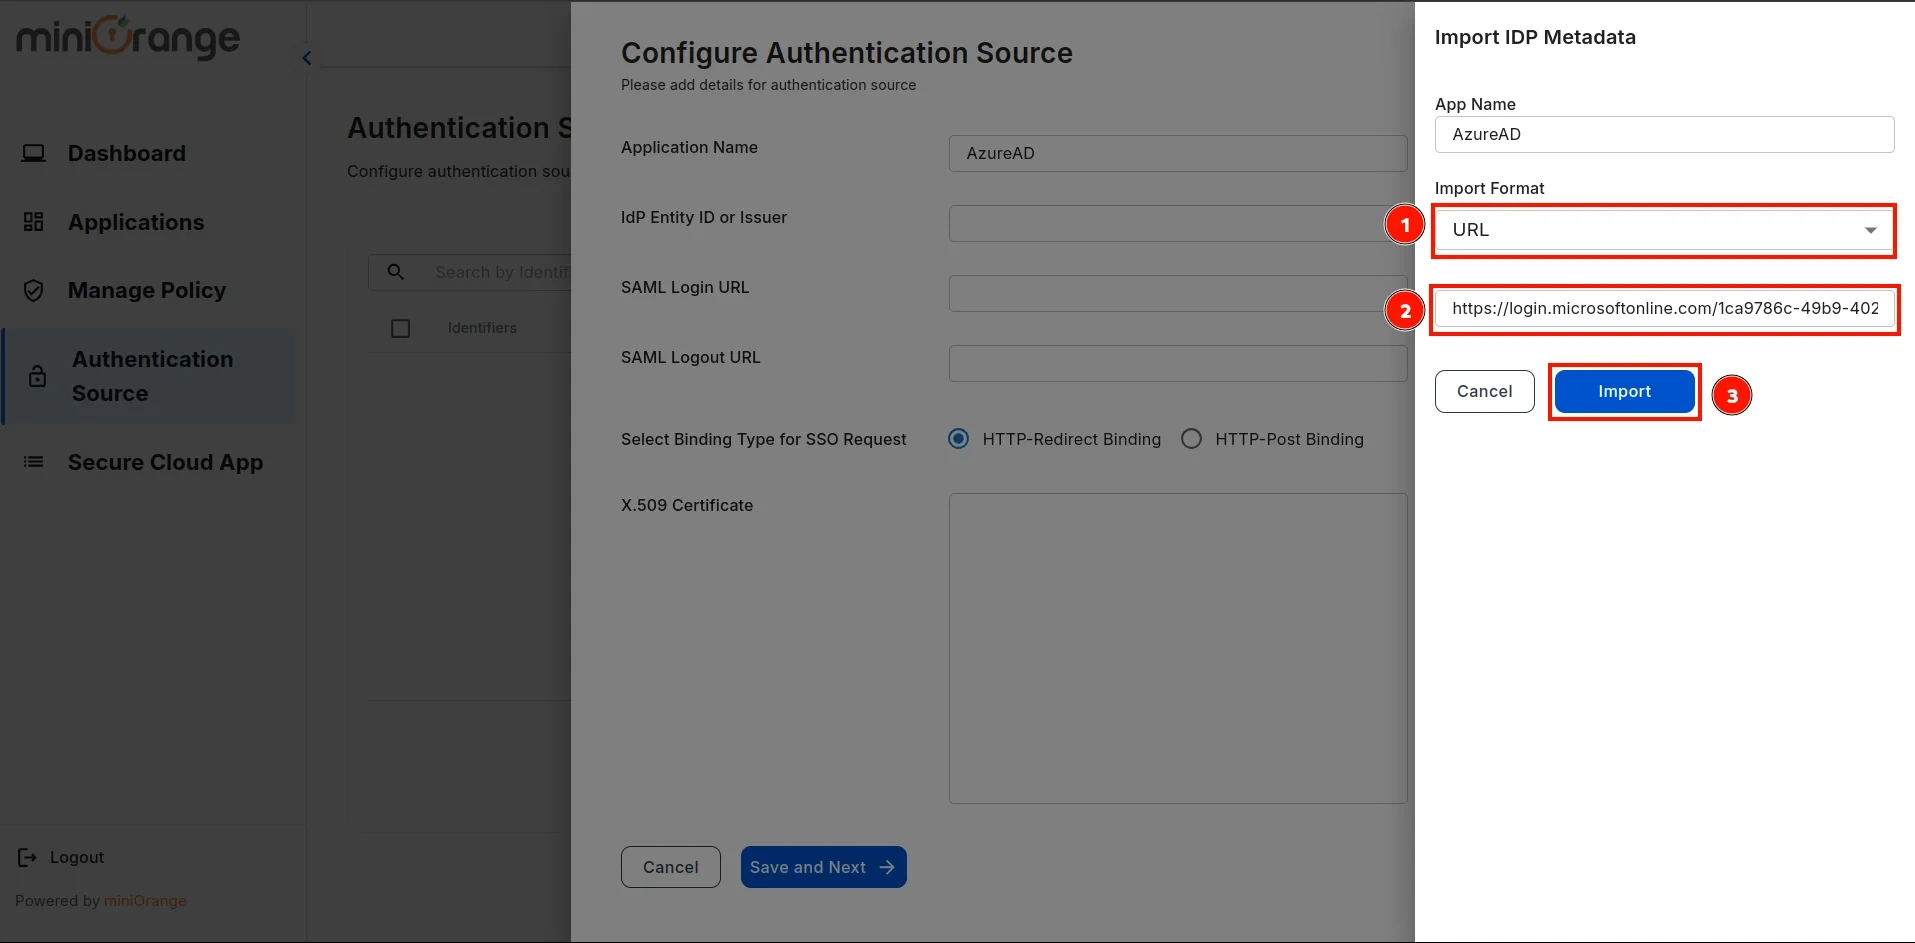
Task: Click the miniOrange logo
Action: (127, 37)
